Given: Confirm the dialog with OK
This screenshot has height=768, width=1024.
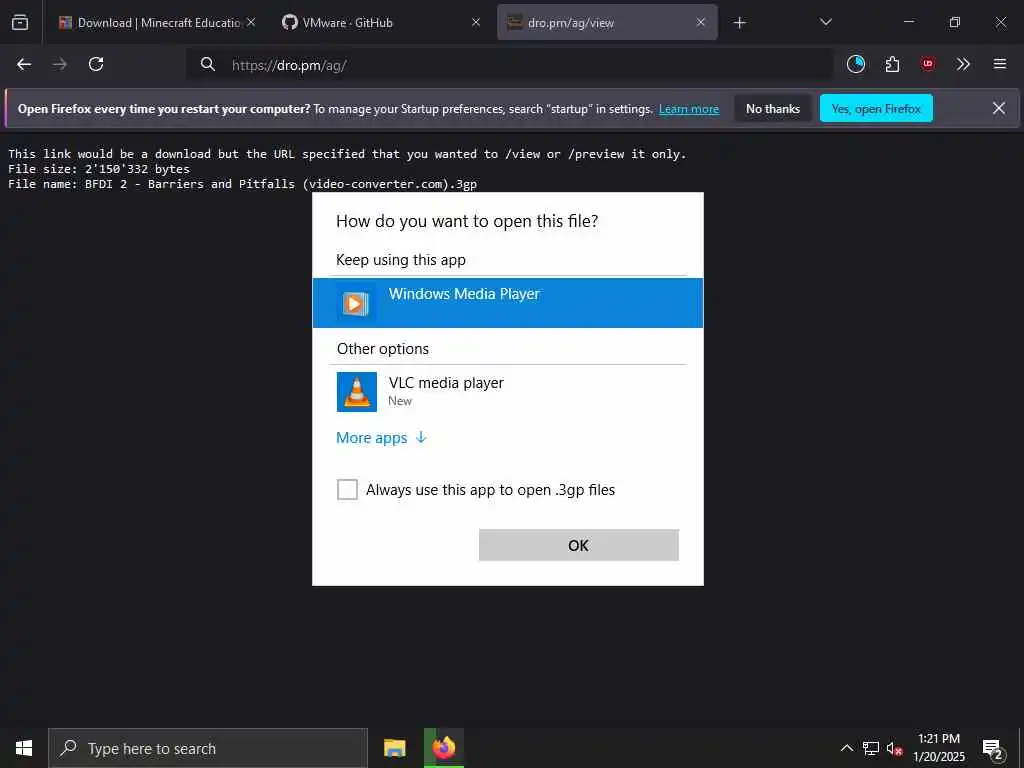Looking at the screenshot, I should (x=579, y=545).
